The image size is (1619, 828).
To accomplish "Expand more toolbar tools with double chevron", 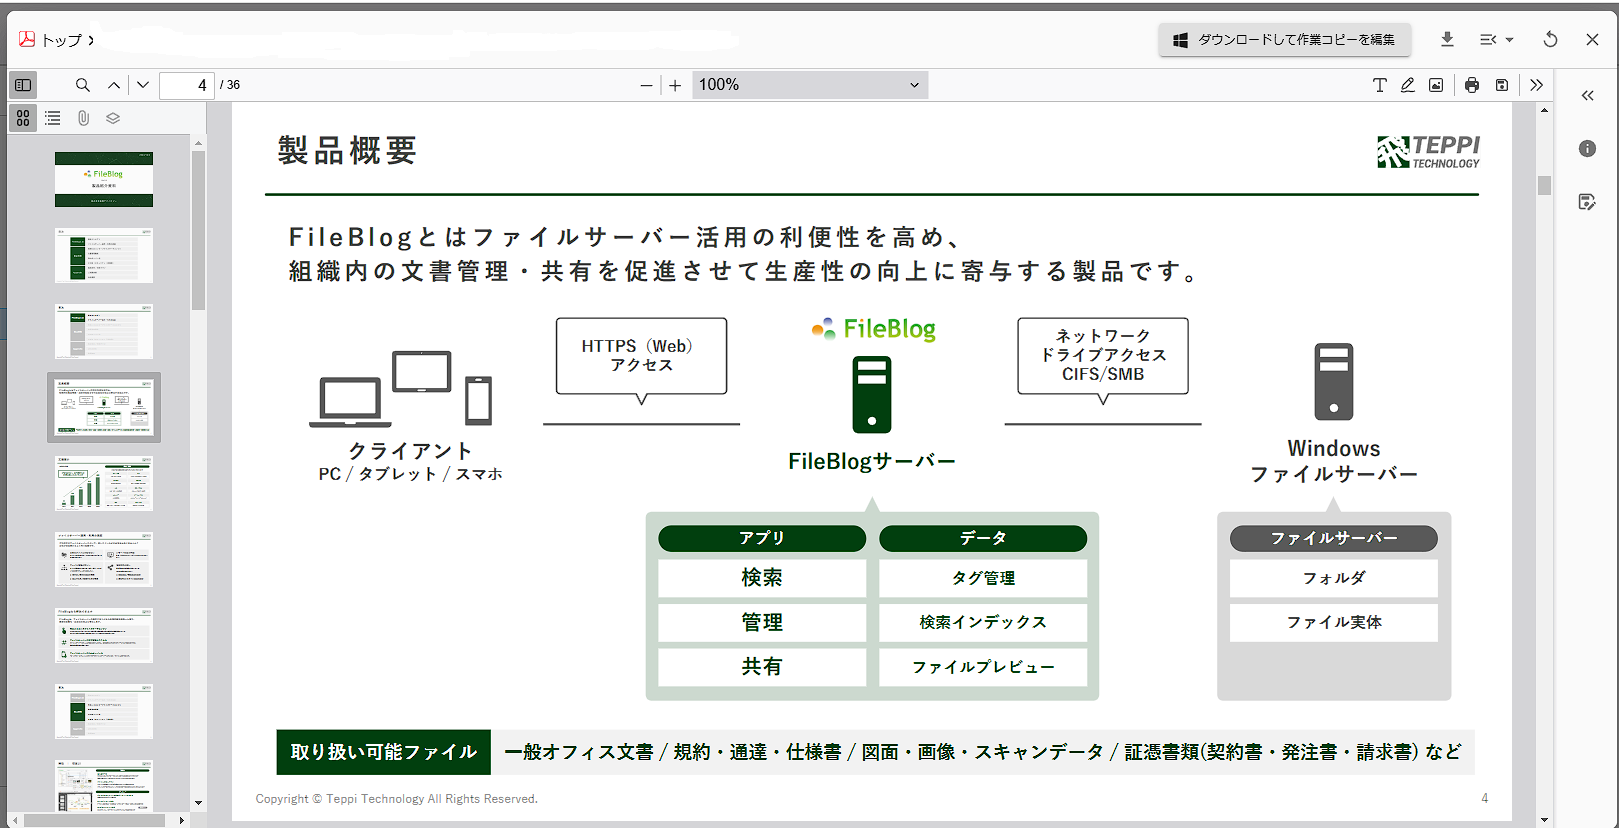I will (1536, 85).
